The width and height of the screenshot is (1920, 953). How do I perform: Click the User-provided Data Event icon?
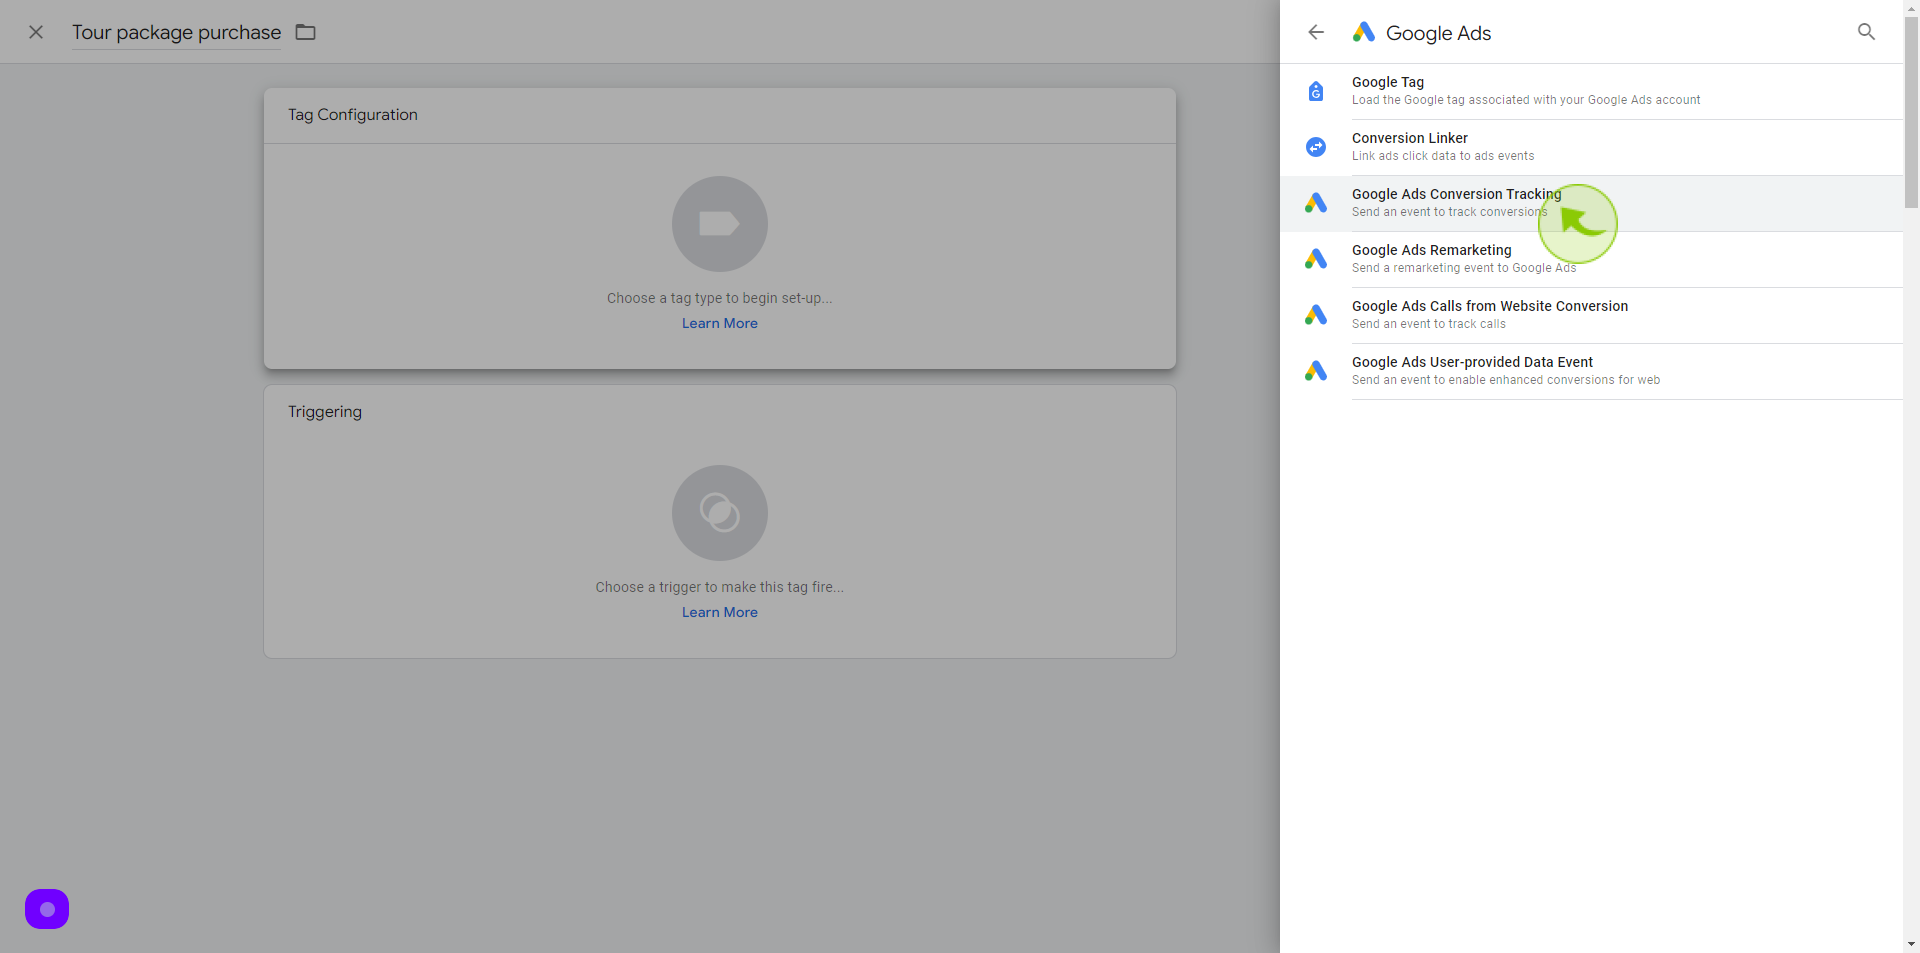tap(1316, 371)
